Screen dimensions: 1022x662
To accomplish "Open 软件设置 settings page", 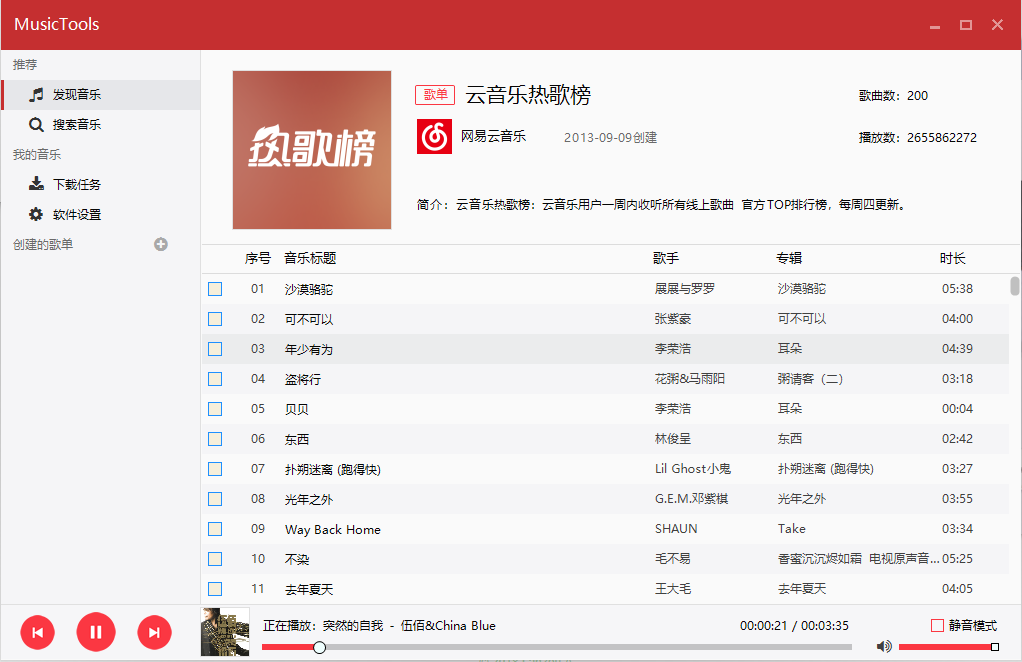I will click(77, 215).
